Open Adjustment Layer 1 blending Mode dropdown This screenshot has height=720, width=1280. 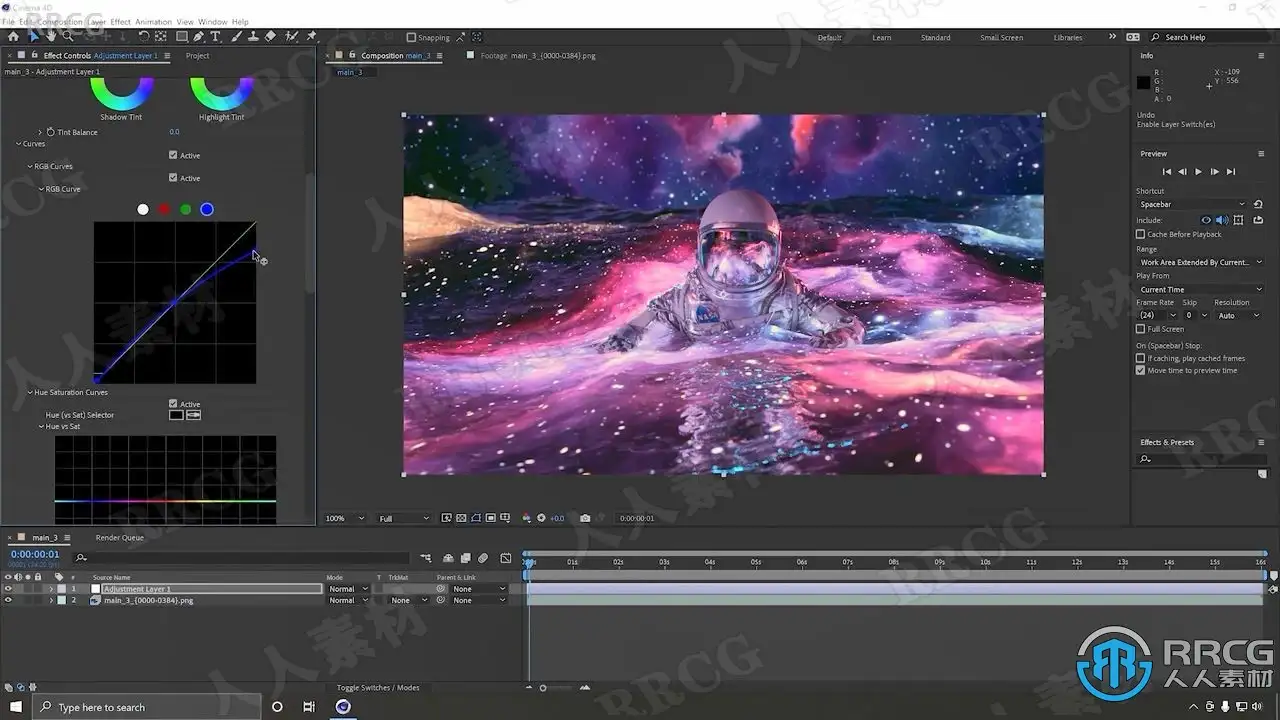pos(348,589)
